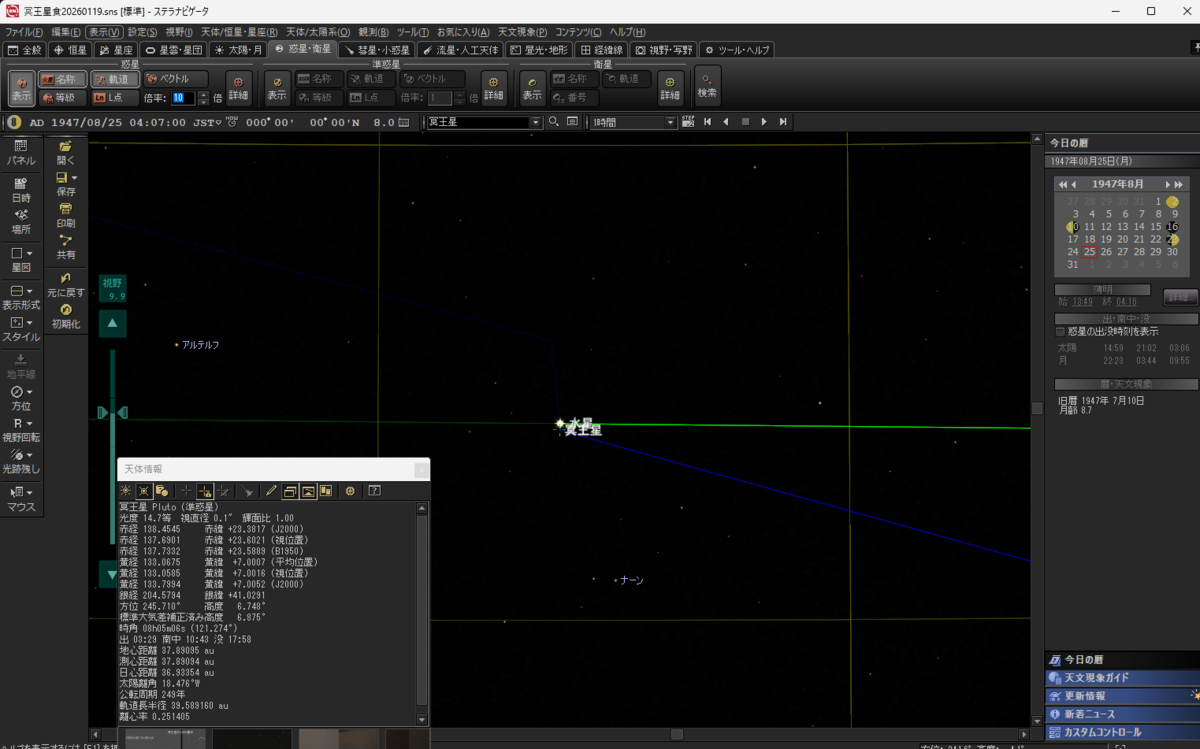
Task: Click the step back time control
Action: (725, 122)
